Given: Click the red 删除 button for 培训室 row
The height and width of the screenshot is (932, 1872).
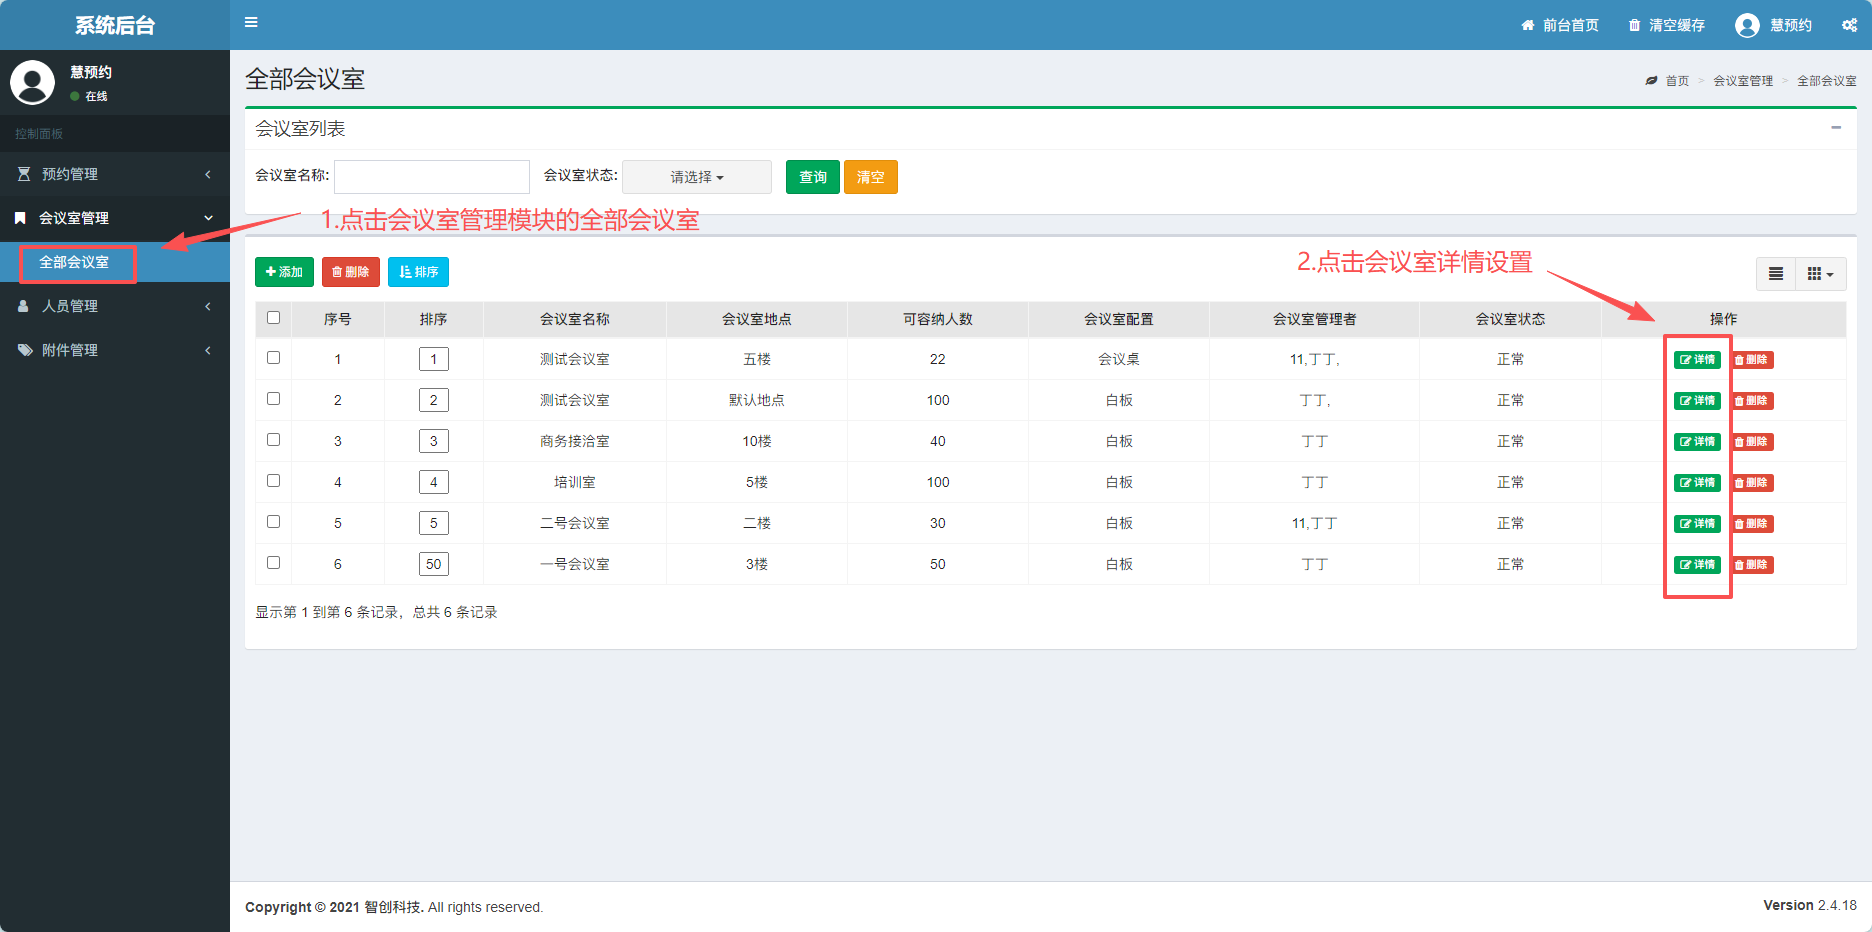Looking at the screenshot, I should pyautogui.click(x=1752, y=483).
